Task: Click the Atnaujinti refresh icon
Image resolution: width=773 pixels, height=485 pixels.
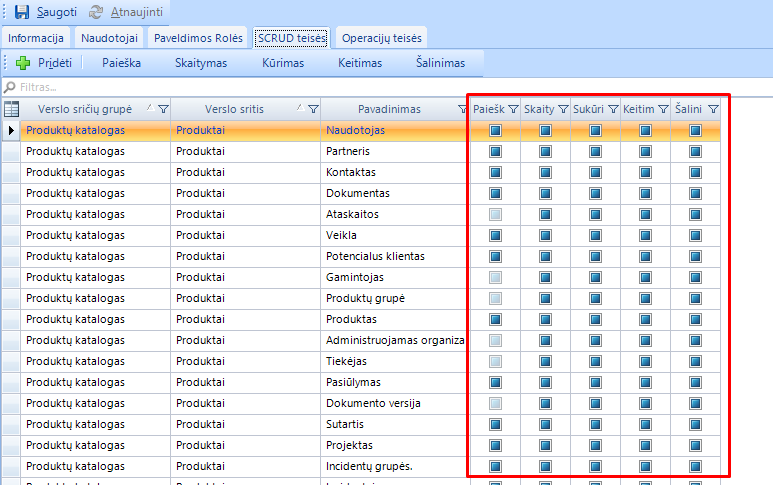Action: 96,12
